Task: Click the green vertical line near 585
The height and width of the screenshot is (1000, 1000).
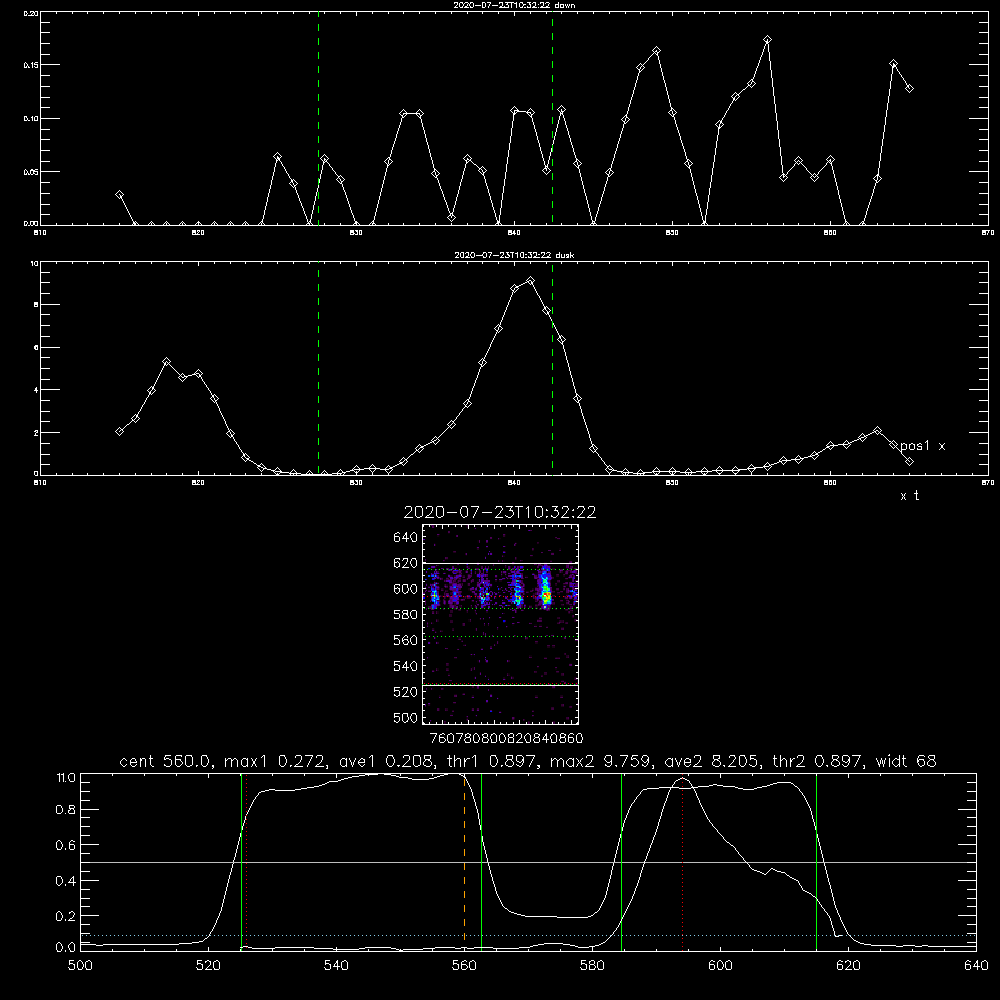Action: coord(621,861)
